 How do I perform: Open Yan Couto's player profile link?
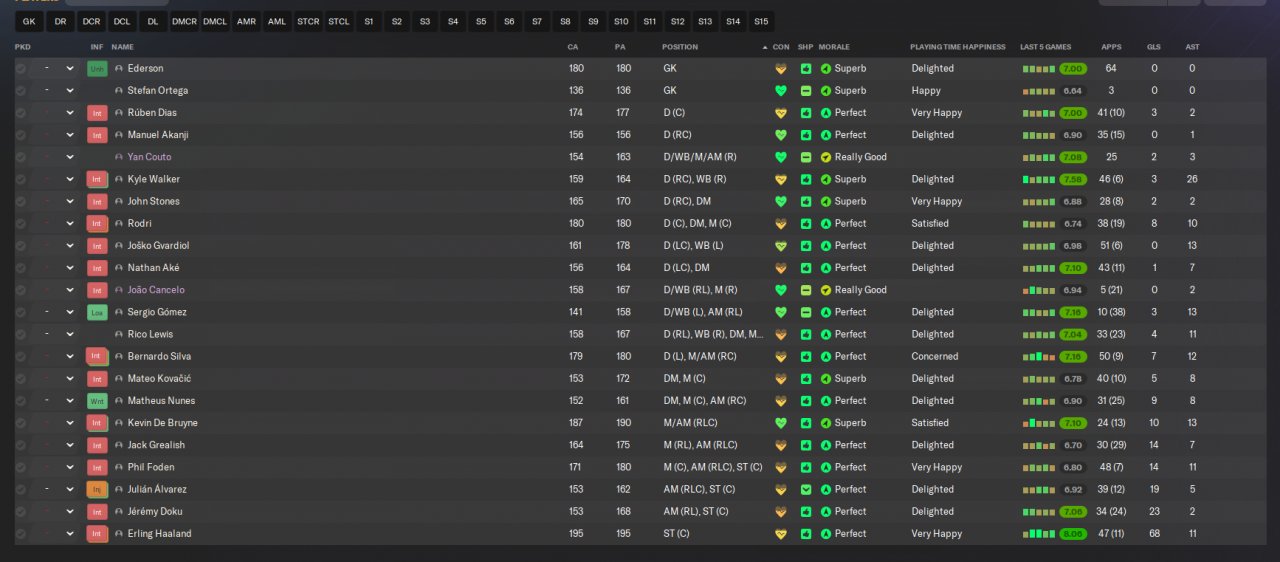(149, 157)
